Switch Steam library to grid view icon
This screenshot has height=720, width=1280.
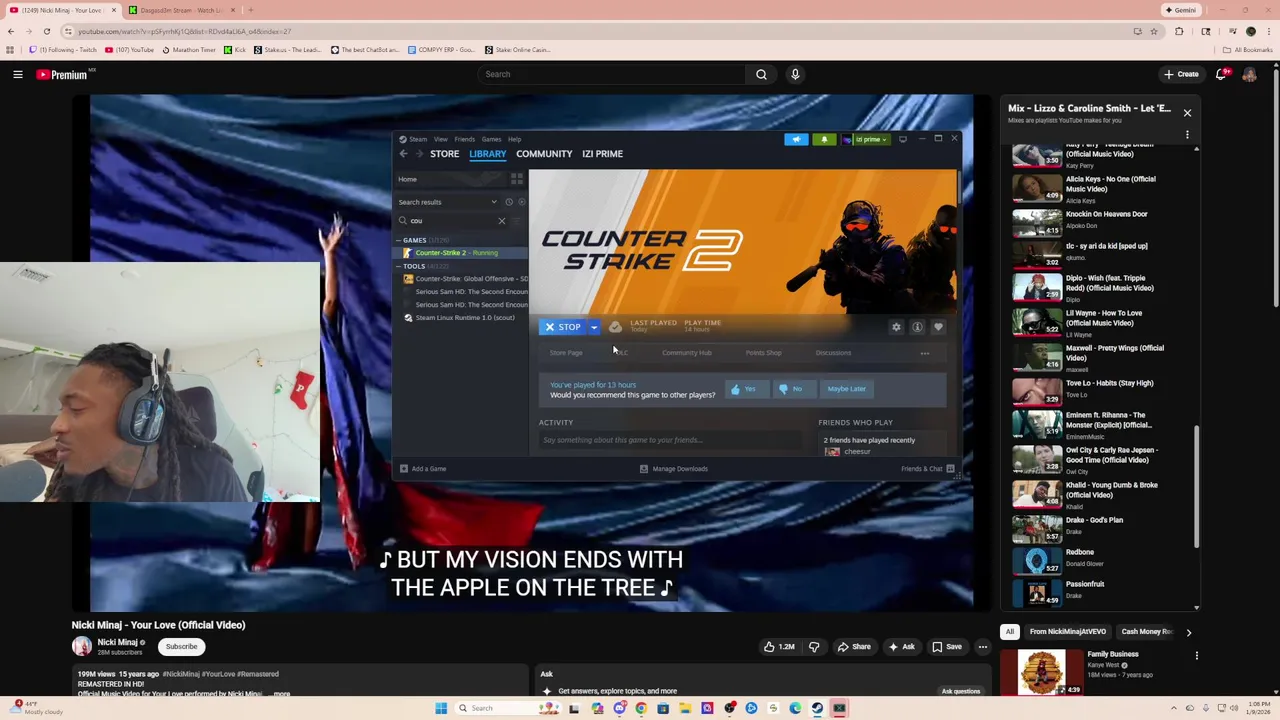click(x=517, y=179)
